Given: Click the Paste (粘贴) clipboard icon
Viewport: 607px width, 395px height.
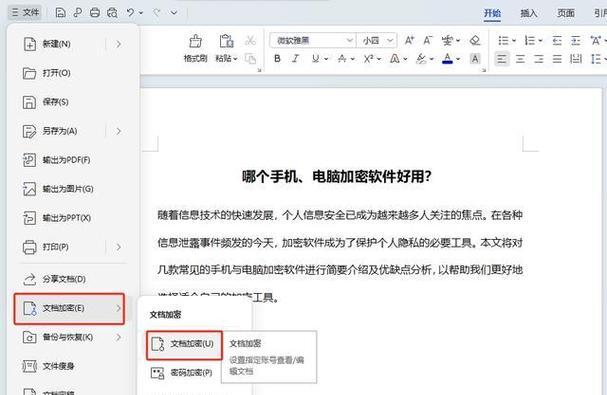Looking at the screenshot, I should pyautogui.click(x=226, y=41).
